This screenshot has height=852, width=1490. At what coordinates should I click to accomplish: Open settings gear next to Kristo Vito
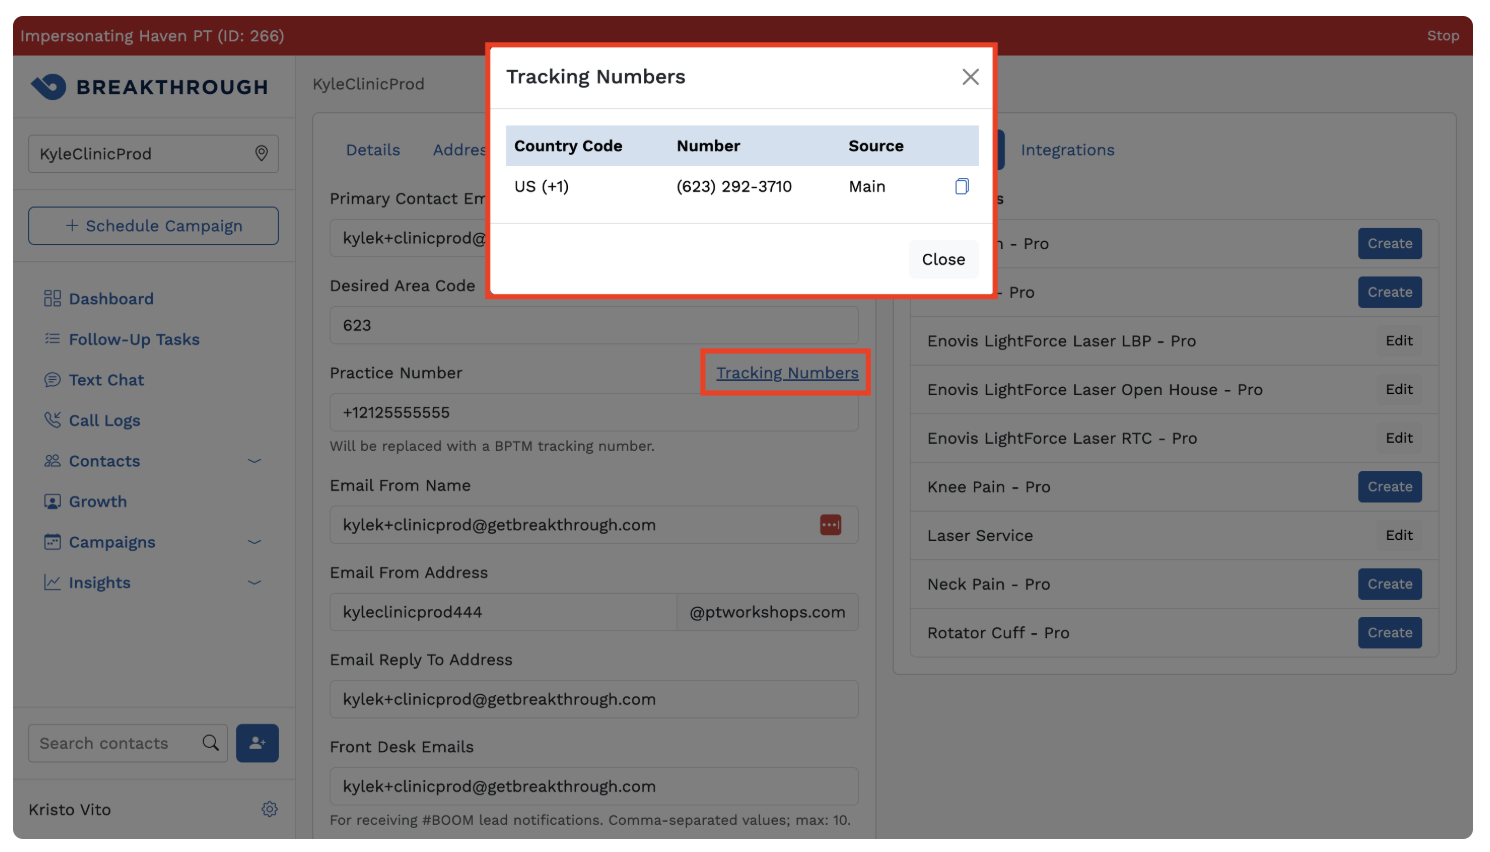point(269,809)
